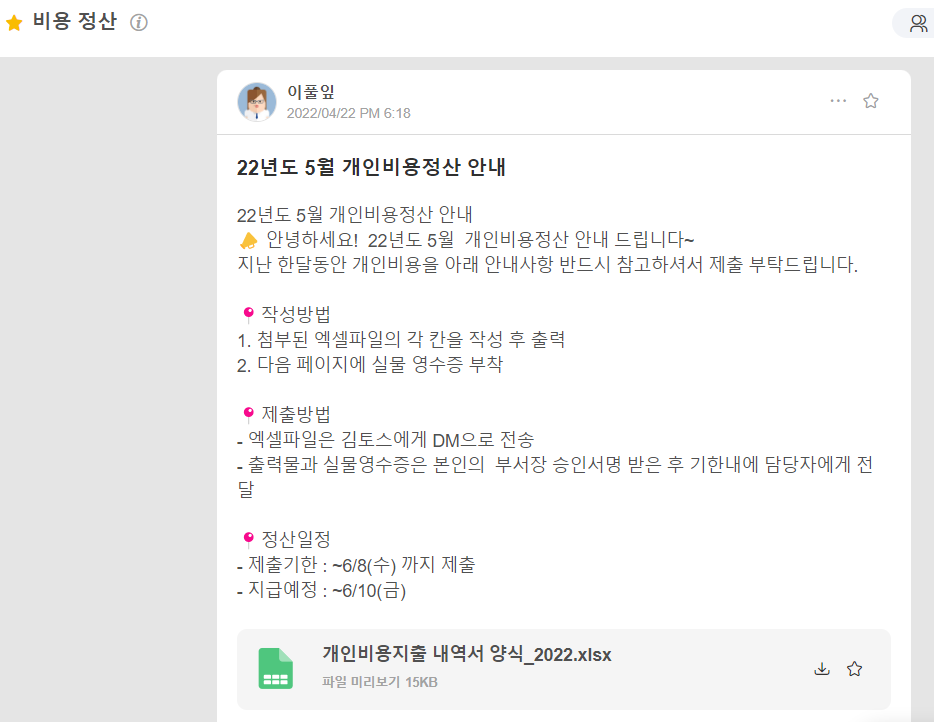This screenshot has height=722, width=934.
Task: Open the file 개인비용지출 내역서 양식_2022.xlsx
Action: (x=466, y=655)
